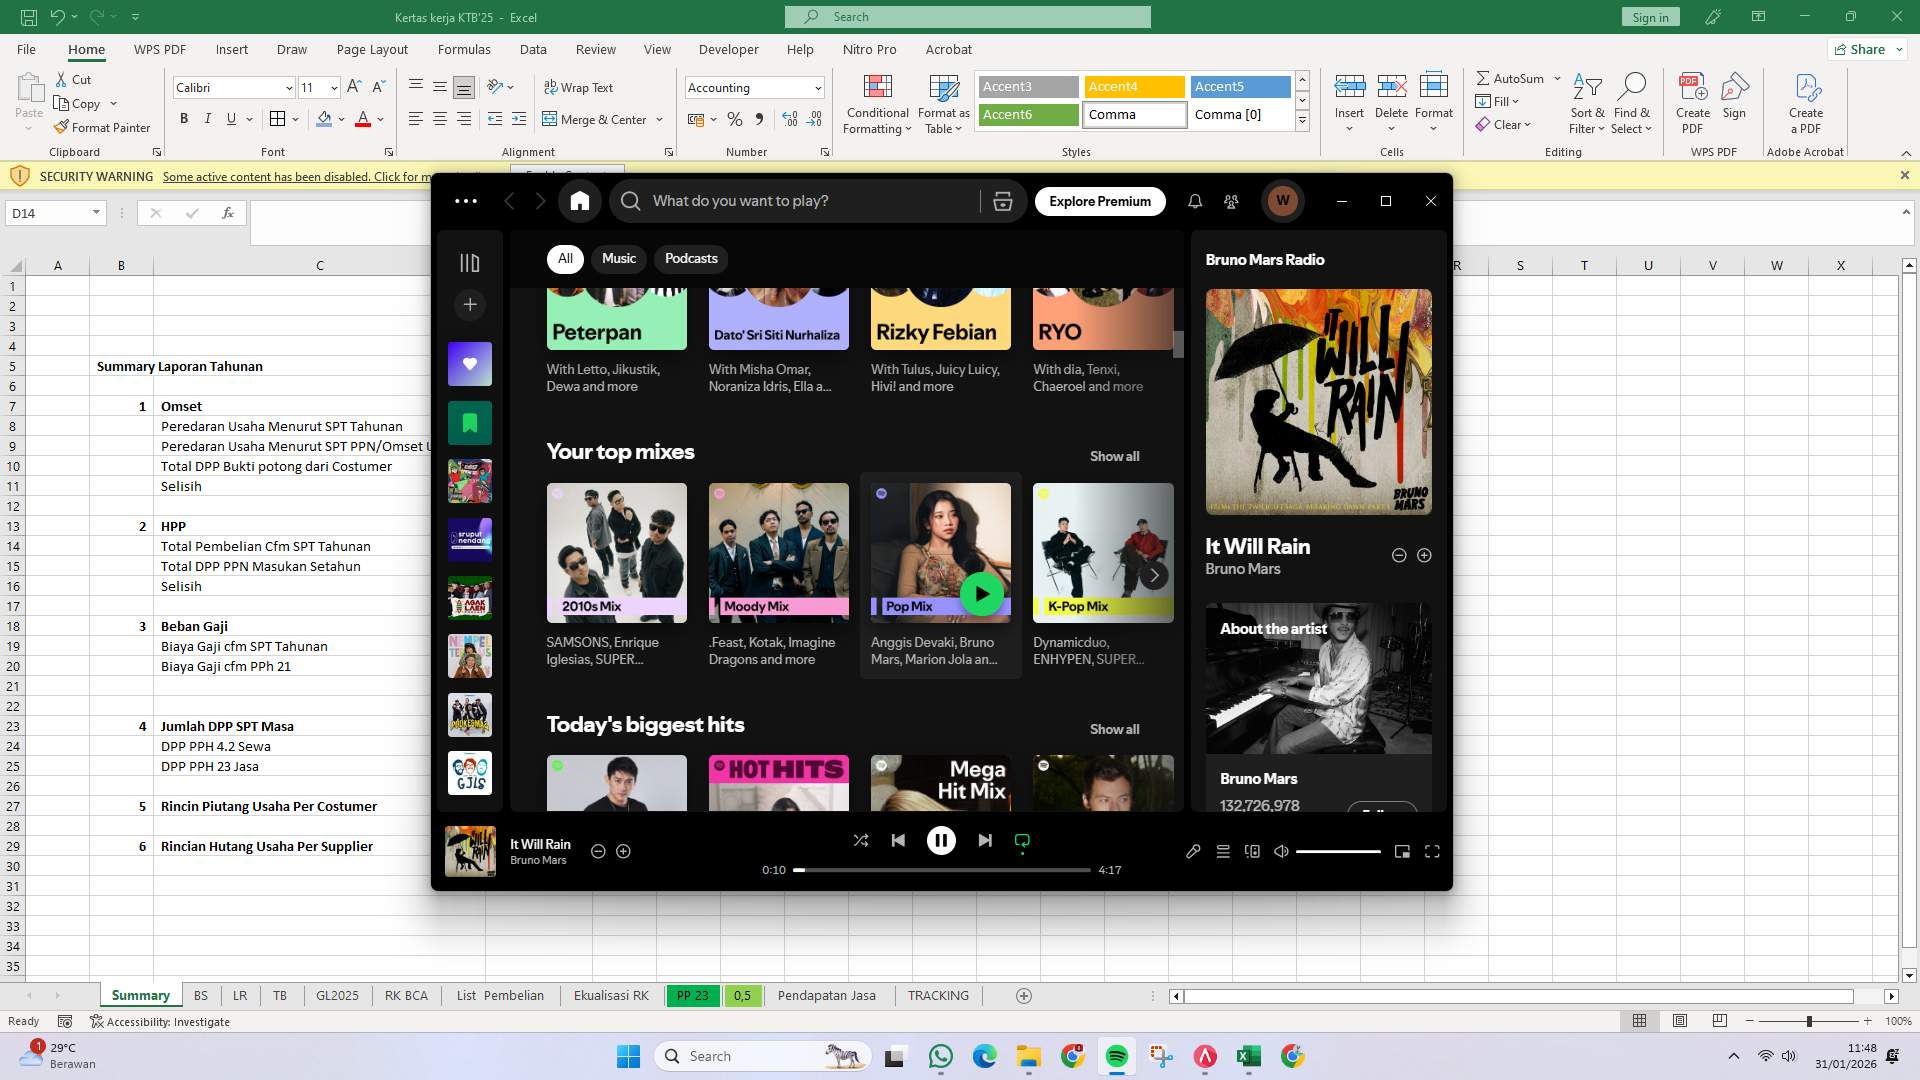1920x1080 pixels.
Task: Open the Accounting number format dropdown
Action: [x=818, y=88]
